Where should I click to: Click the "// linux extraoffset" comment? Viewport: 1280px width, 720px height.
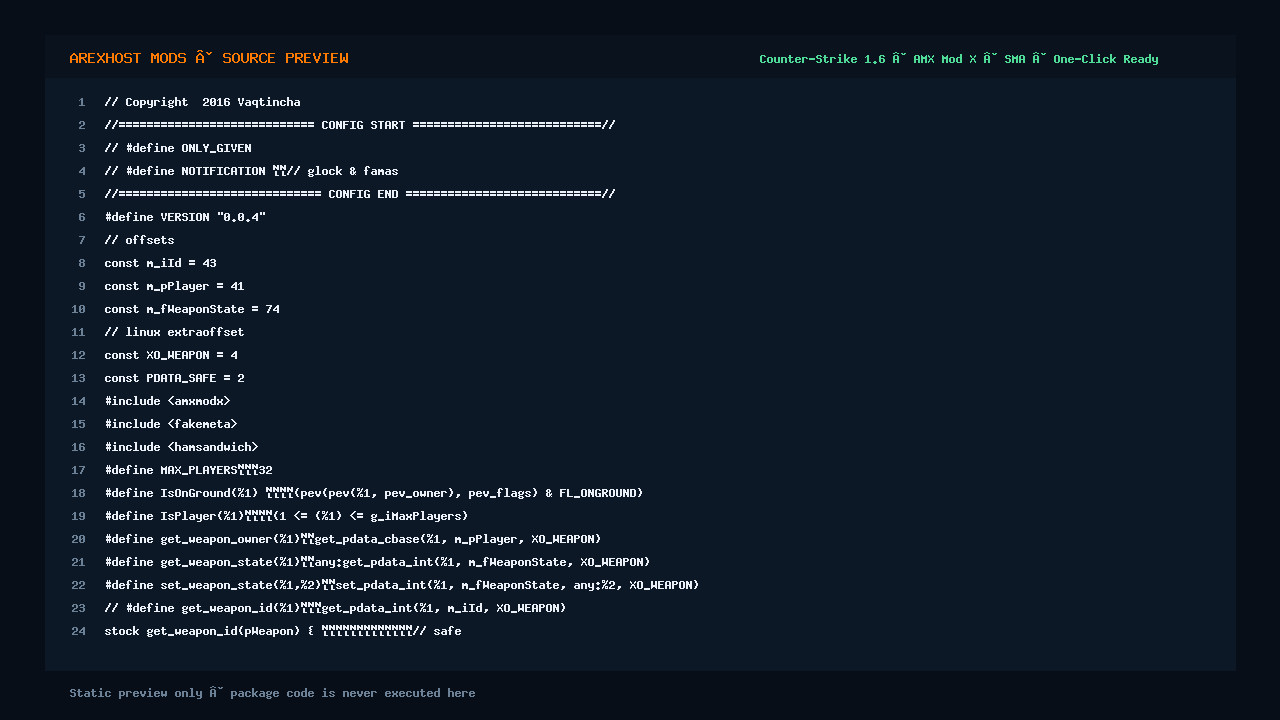tap(174, 332)
